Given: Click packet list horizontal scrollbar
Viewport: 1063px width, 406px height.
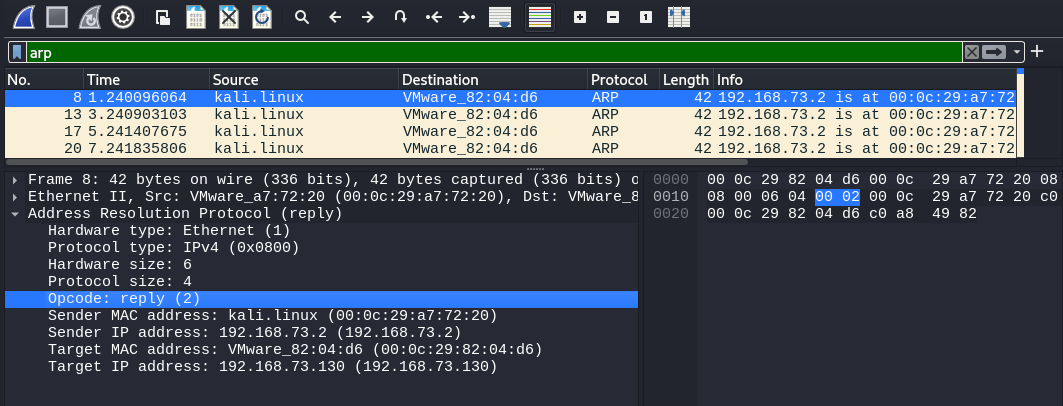Looking at the screenshot, I should tap(376, 162).
